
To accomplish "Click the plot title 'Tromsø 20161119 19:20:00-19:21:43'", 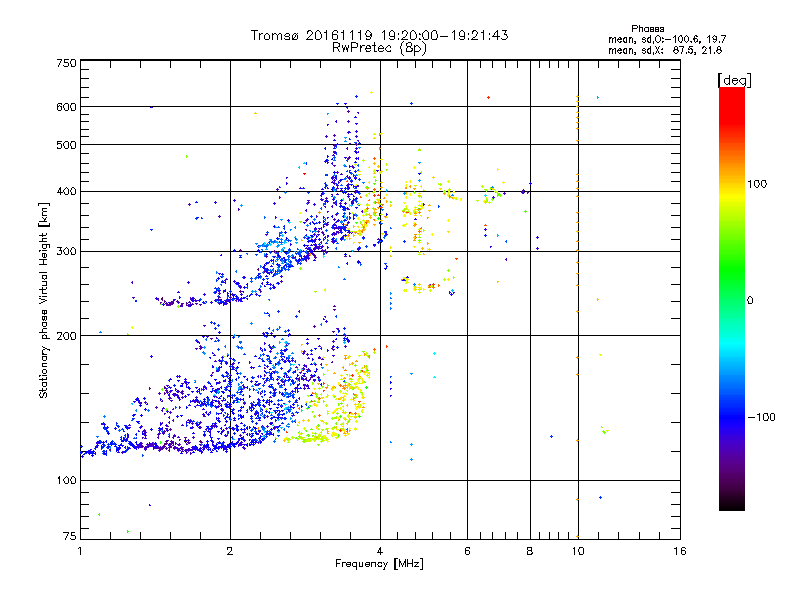I will [x=379, y=35].
